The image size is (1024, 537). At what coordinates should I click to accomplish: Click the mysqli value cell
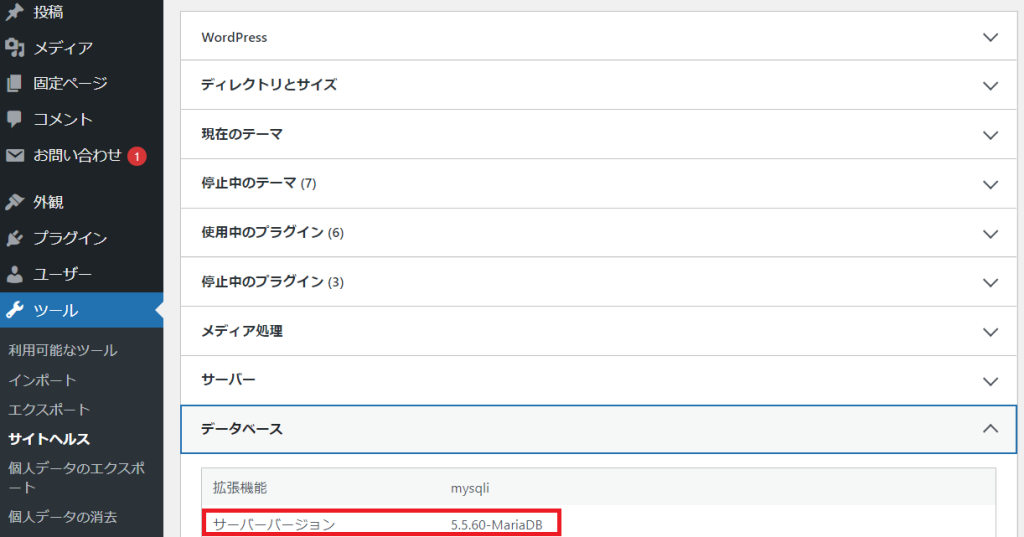pos(470,488)
